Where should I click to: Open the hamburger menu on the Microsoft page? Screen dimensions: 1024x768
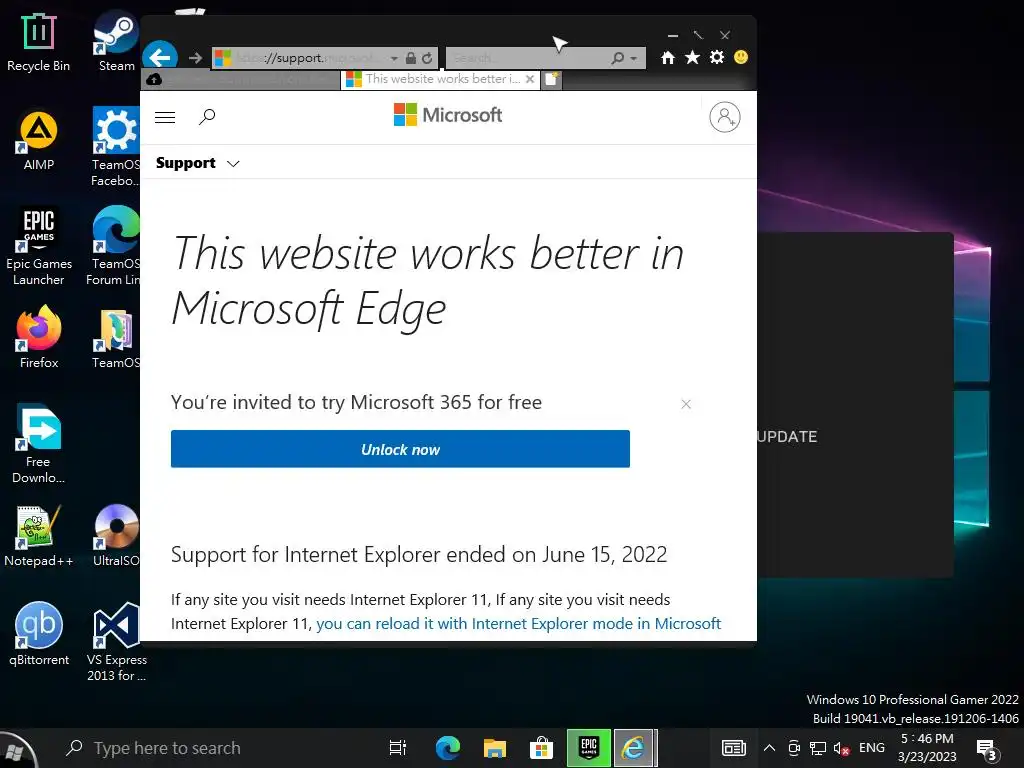(165, 117)
